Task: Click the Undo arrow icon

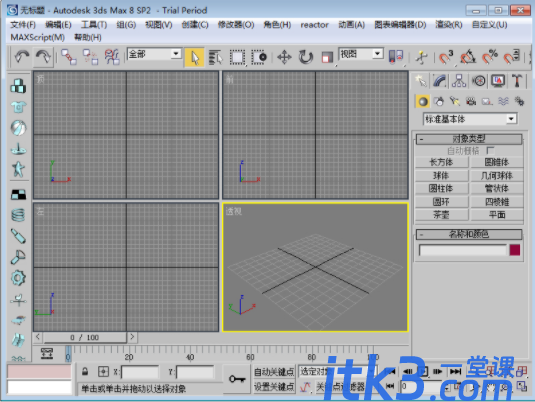Action: coord(22,57)
